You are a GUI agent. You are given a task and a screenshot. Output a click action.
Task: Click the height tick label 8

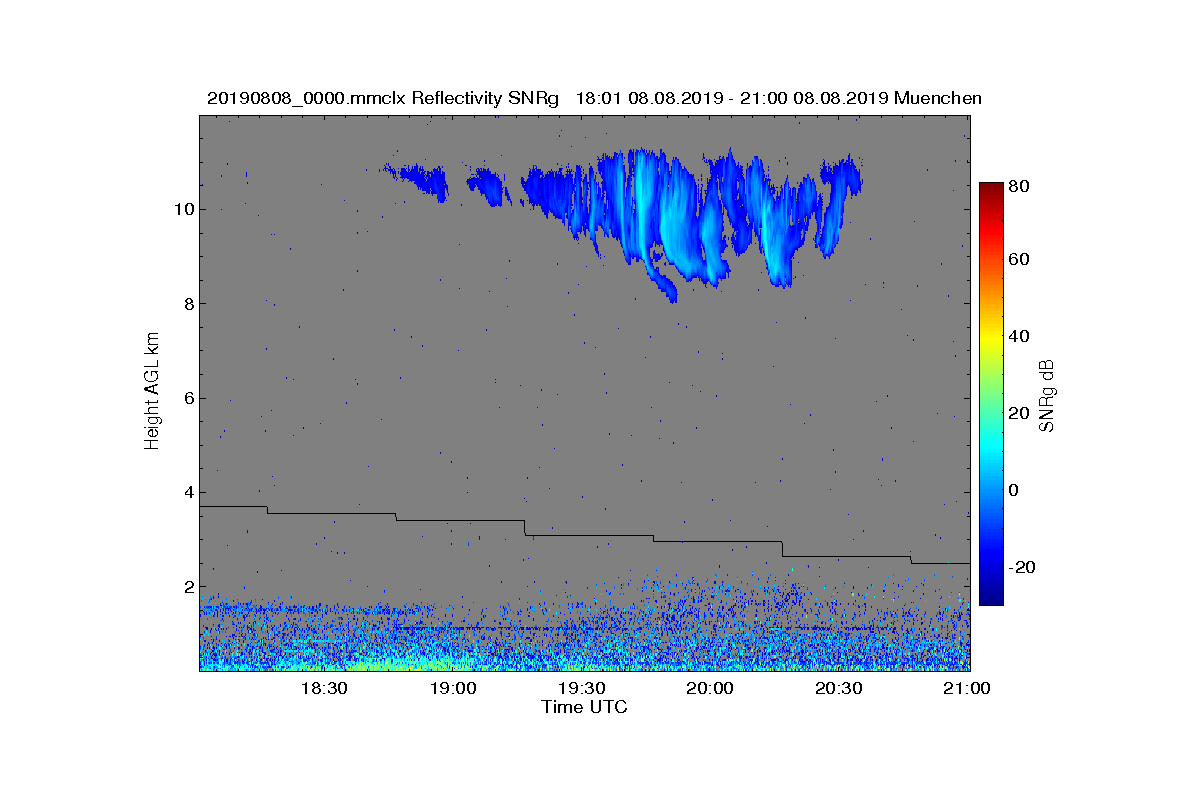tap(189, 304)
